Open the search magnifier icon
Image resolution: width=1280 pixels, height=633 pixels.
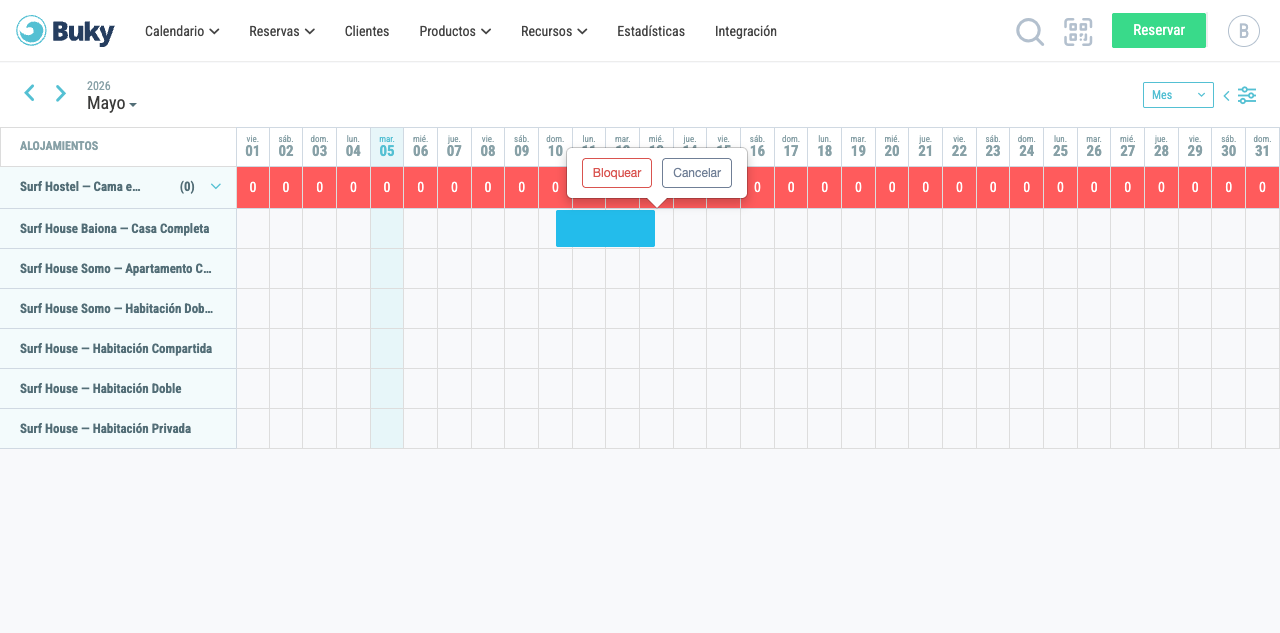[1030, 32]
